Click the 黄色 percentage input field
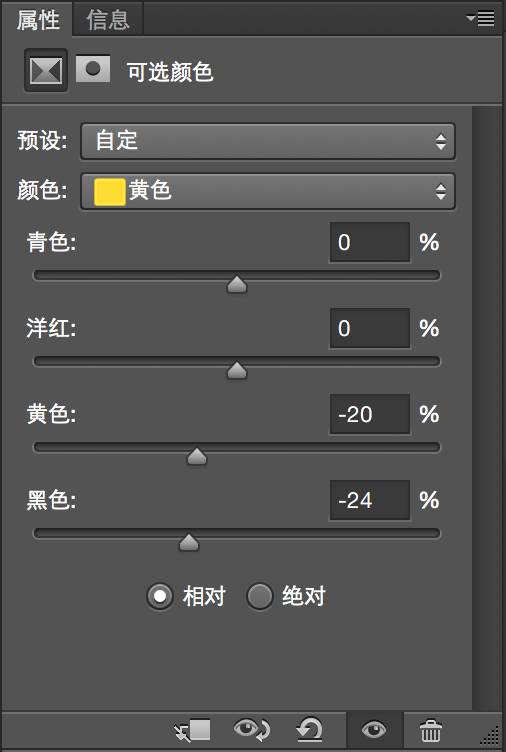This screenshot has height=752, width=506. tap(370, 414)
